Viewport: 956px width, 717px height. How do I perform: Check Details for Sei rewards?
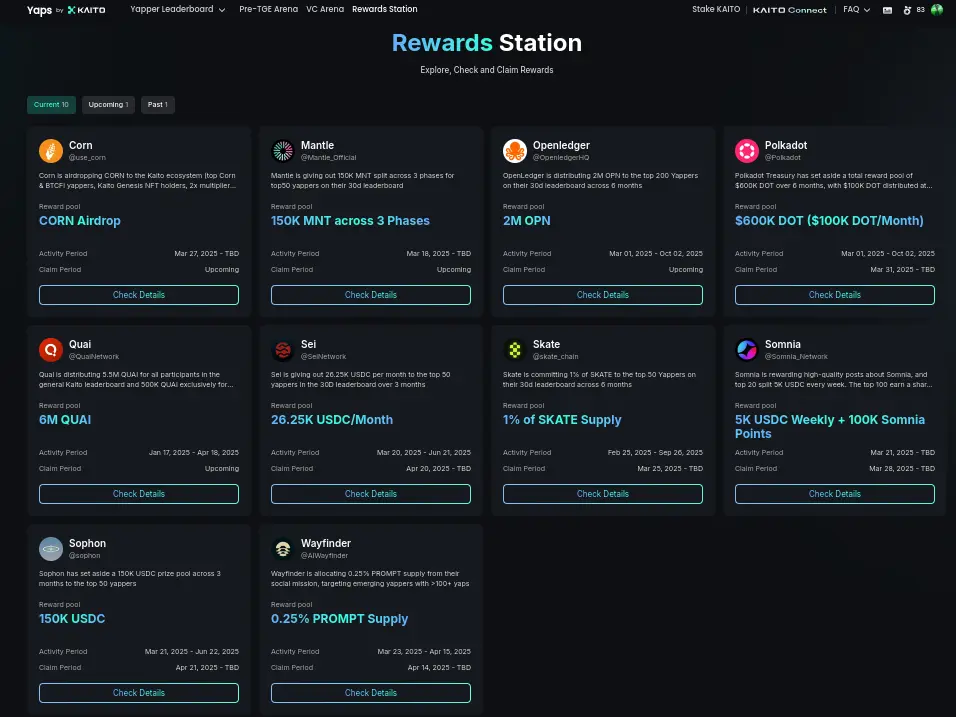tap(371, 494)
